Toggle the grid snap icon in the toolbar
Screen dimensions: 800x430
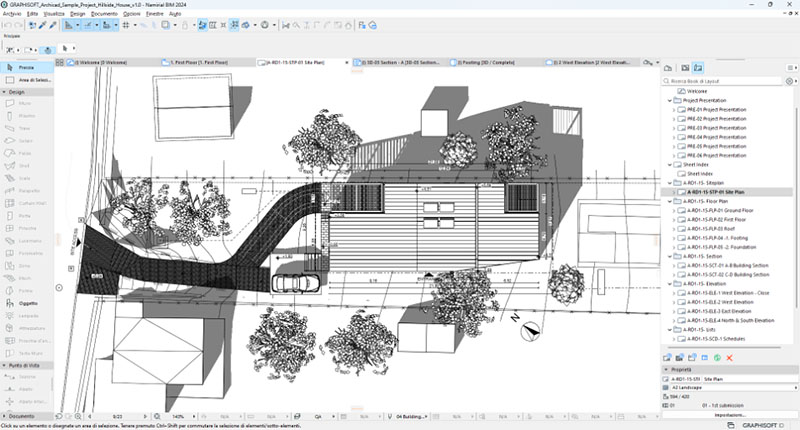click(x=127, y=24)
